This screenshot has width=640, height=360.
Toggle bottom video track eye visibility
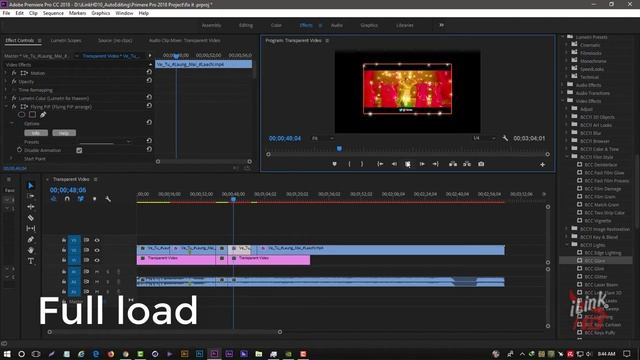[x=97, y=260]
